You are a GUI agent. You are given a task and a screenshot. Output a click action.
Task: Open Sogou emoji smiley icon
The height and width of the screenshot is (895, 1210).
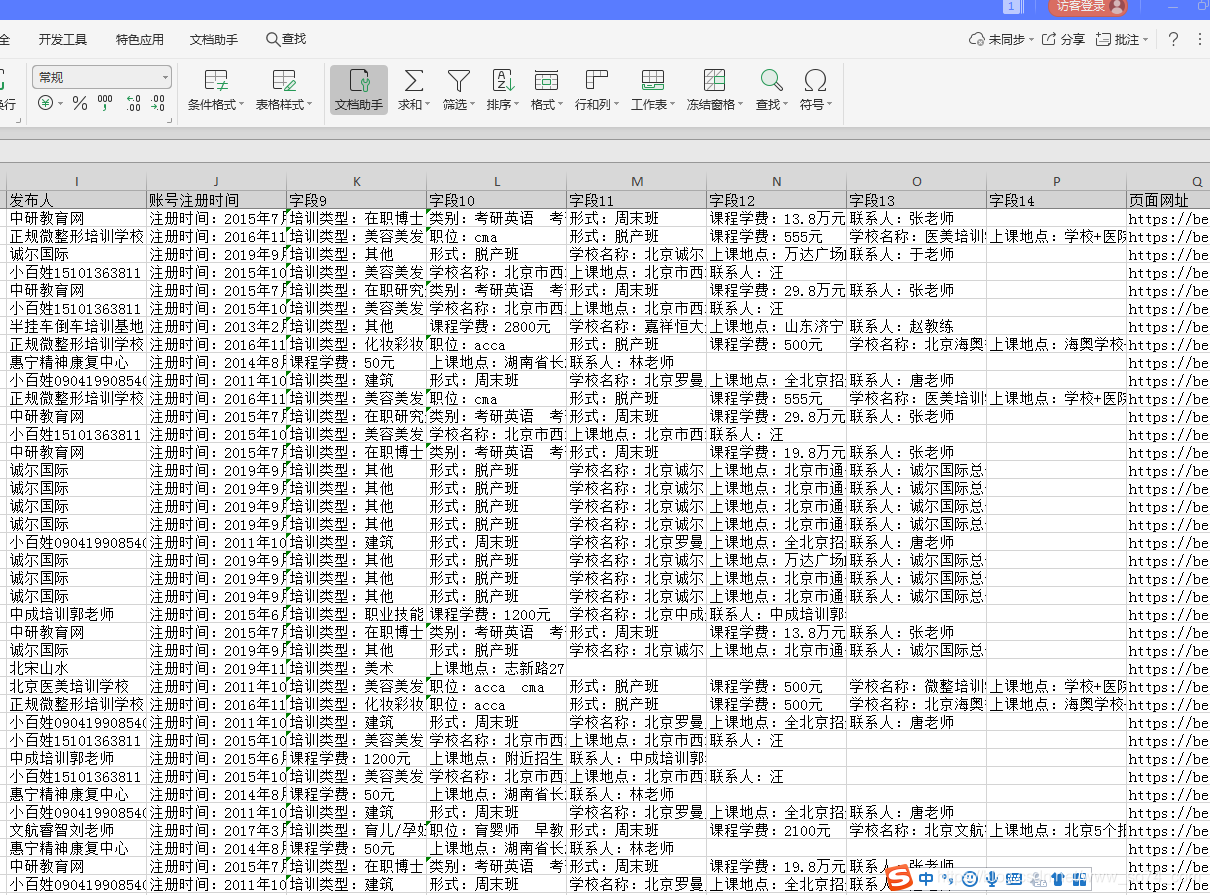pos(969,879)
